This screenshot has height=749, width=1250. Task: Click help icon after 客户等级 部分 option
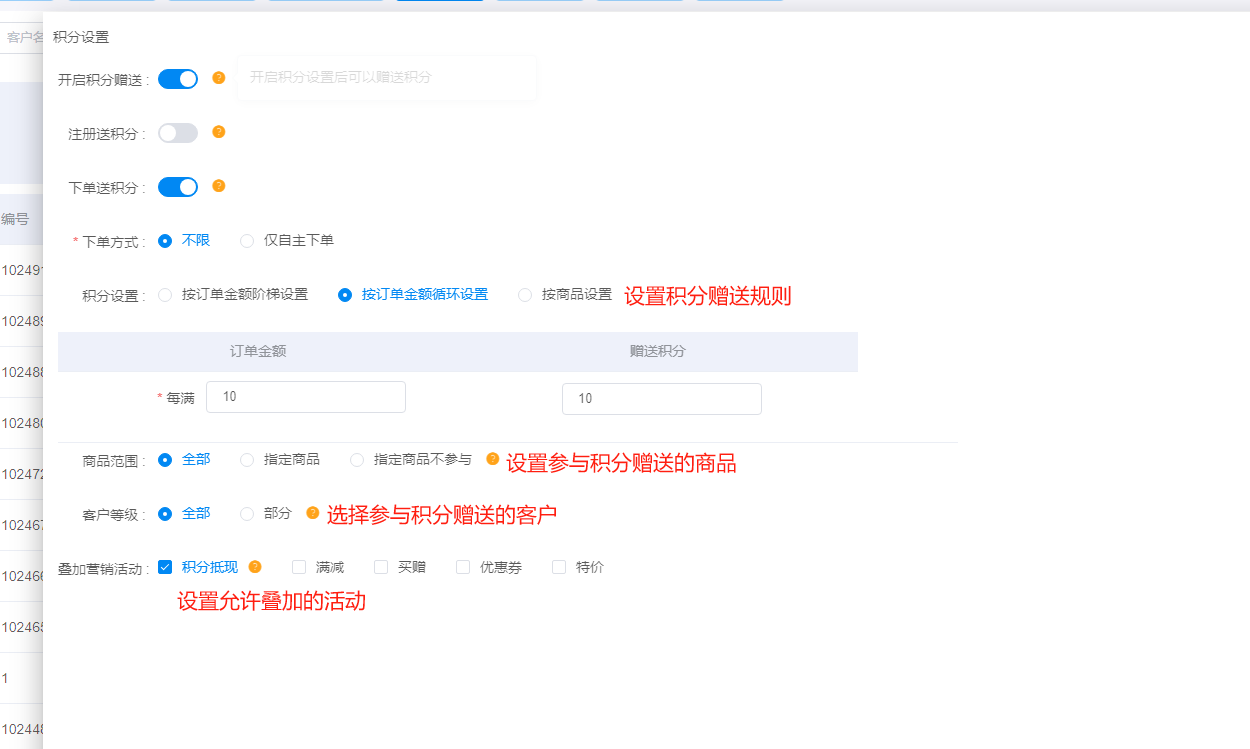[x=313, y=513]
